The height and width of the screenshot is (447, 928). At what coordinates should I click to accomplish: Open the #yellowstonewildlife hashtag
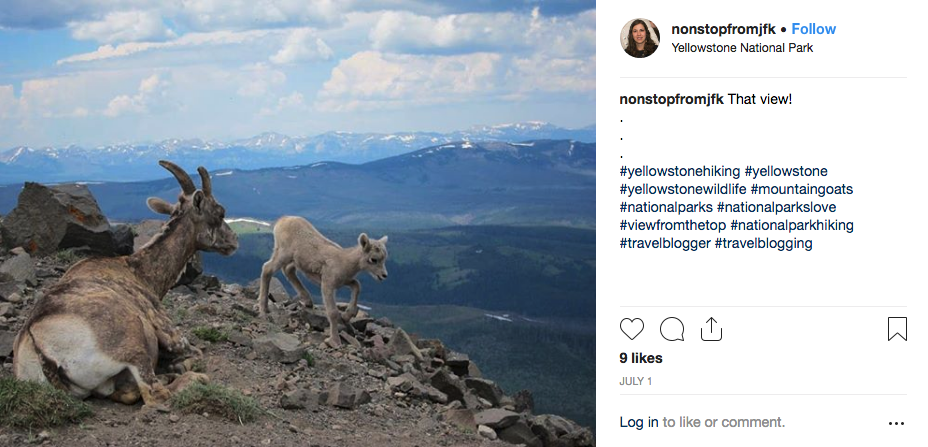tap(683, 189)
